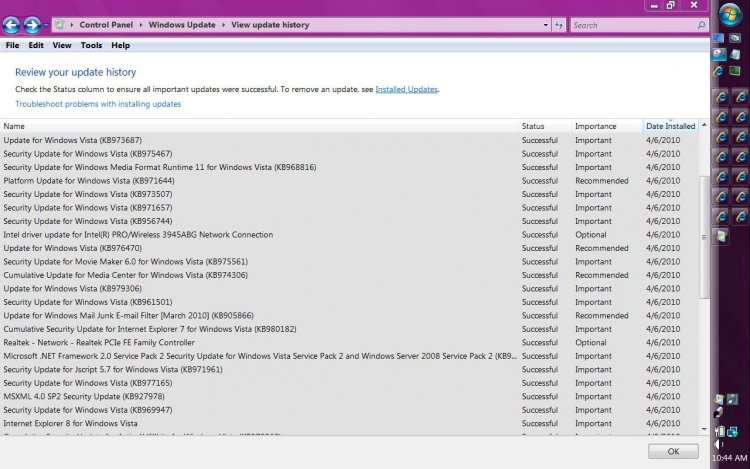The height and width of the screenshot is (469, 750).
Task: Click the scrollbar down arrow
Action: coord(704,429)
